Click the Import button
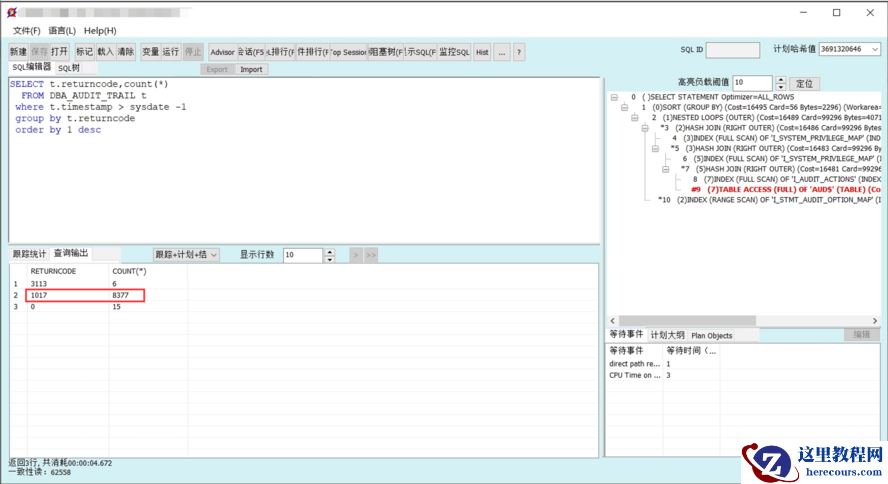The image size is (888, 484). (x=251, y=69)
